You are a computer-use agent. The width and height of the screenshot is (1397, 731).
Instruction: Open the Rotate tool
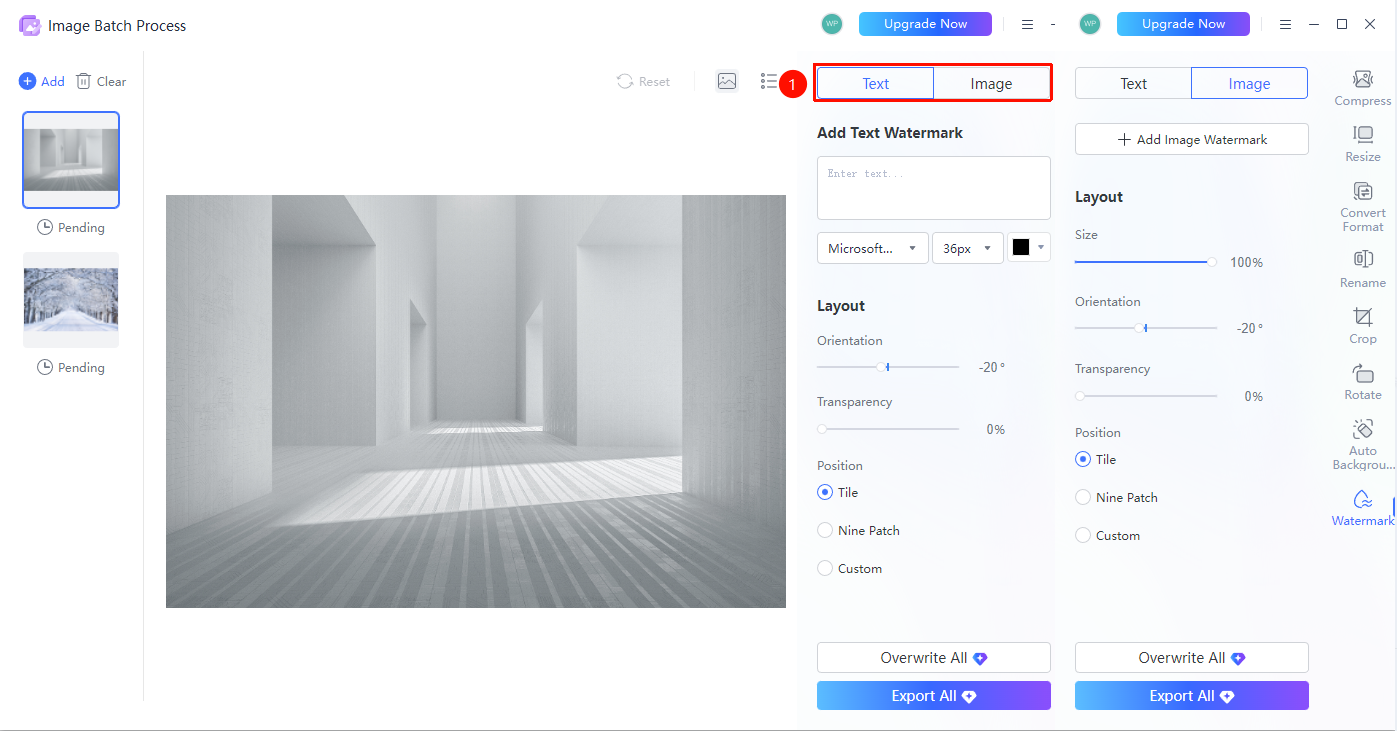pos(1362,381)
